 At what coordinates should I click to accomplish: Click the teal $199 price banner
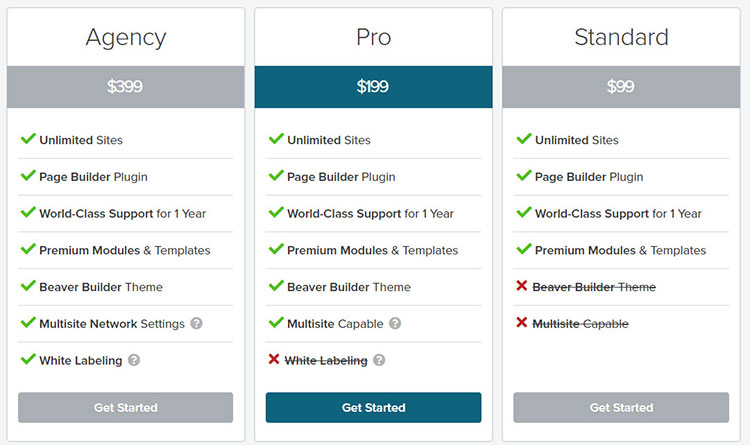point(374,87)
